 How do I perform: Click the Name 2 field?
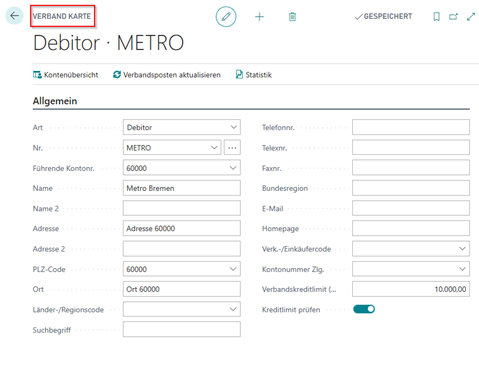182,208
